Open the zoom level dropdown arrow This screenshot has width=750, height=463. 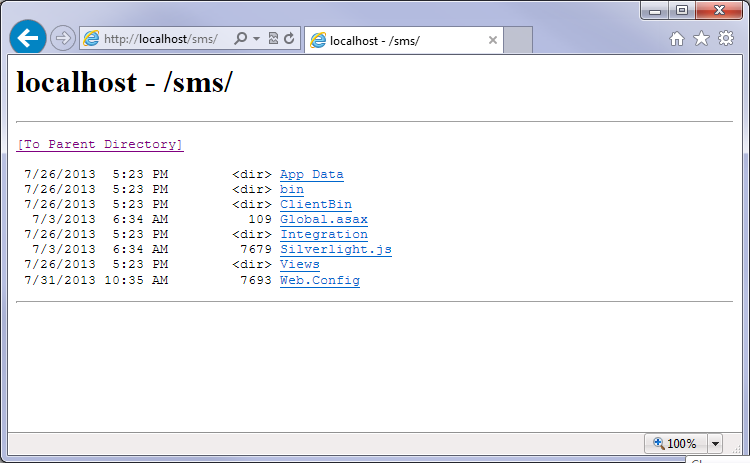pyautogui.click(x=715, y=443)
